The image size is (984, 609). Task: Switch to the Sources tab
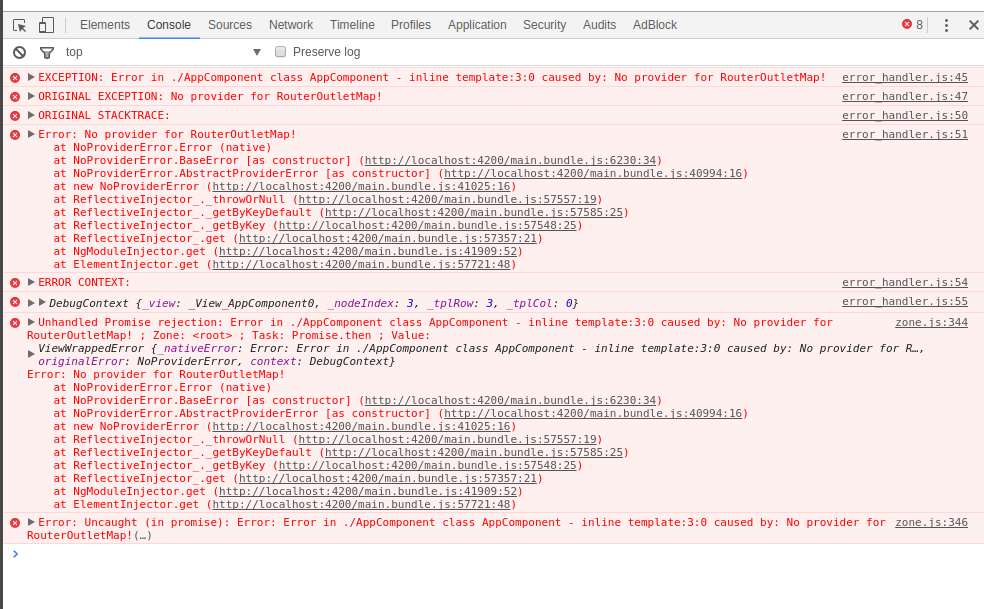(x=229, y=24)
